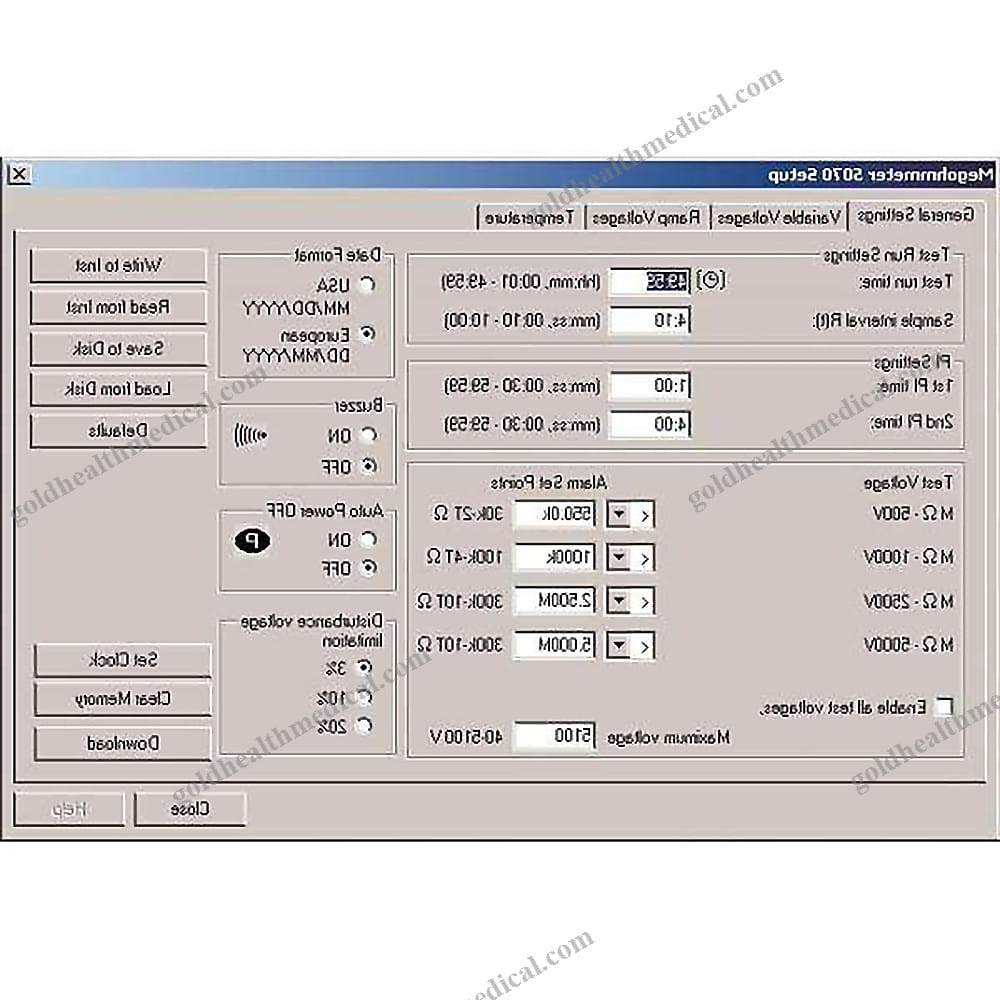Click the 2nd PI time field
This screenshot has height=1000, width=1000.
(x=650, y=424)
